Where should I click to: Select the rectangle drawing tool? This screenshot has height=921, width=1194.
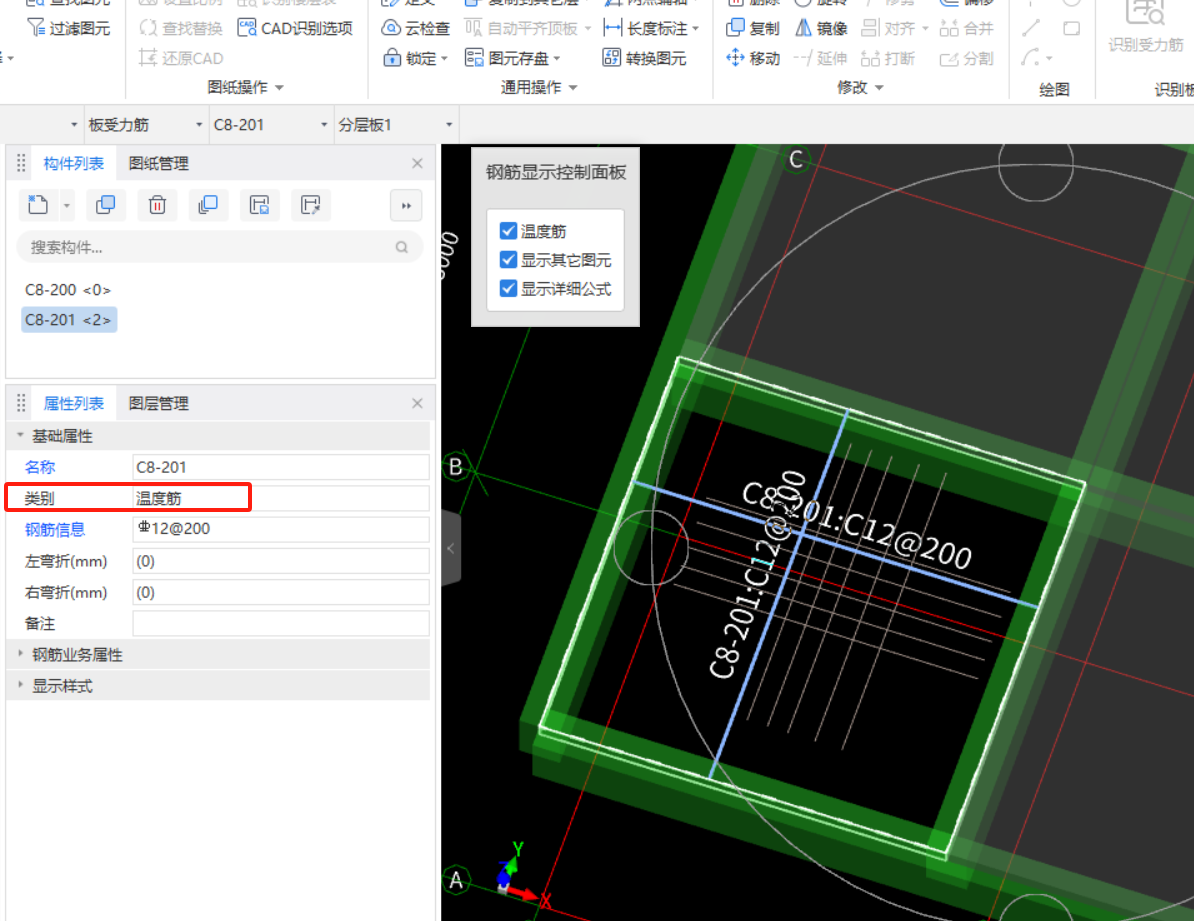pos(1071,28)
